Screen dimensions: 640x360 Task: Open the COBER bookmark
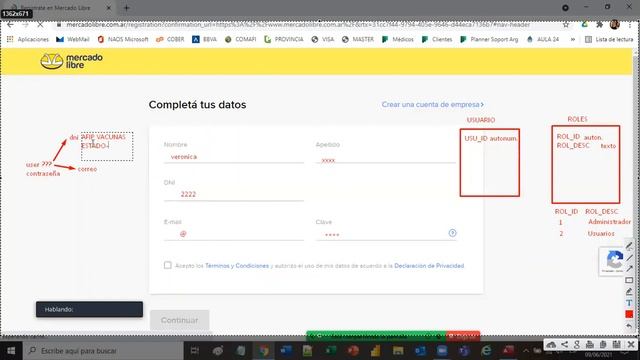[170, 40]
